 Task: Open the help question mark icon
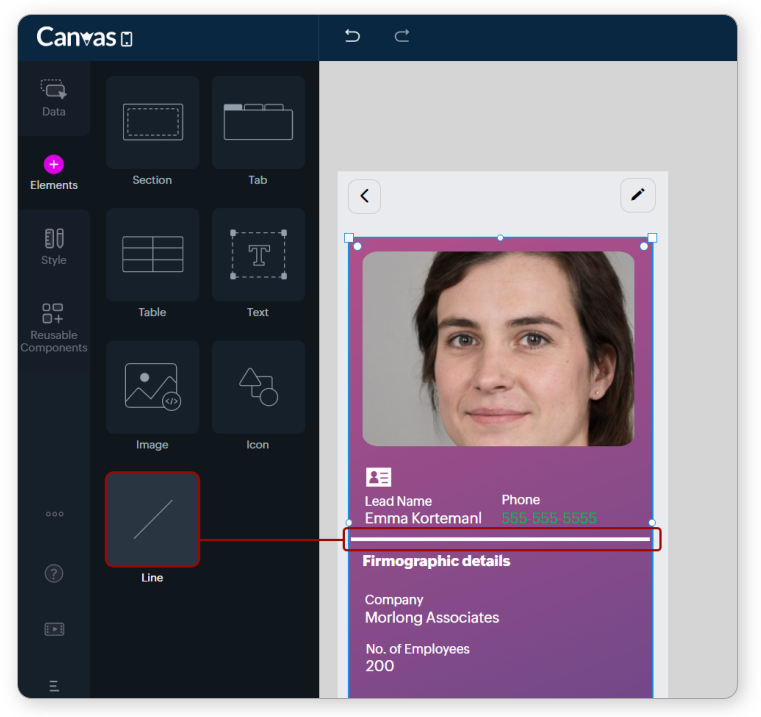[54, 573]
